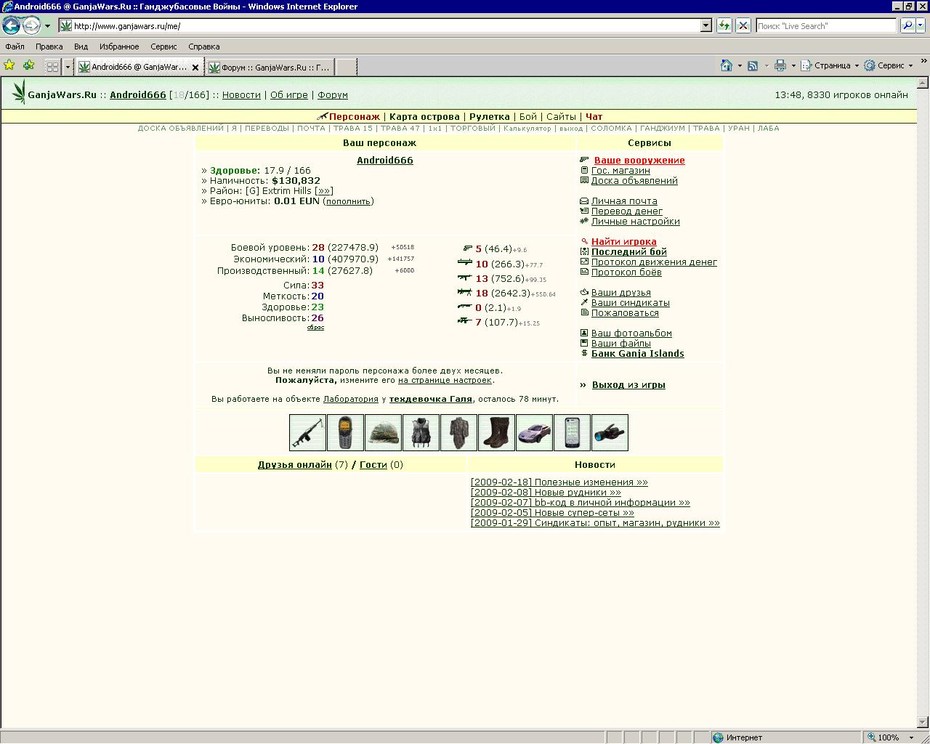Open the Банк Ganja Islands link
930x744 pixels.
[638, 354]
